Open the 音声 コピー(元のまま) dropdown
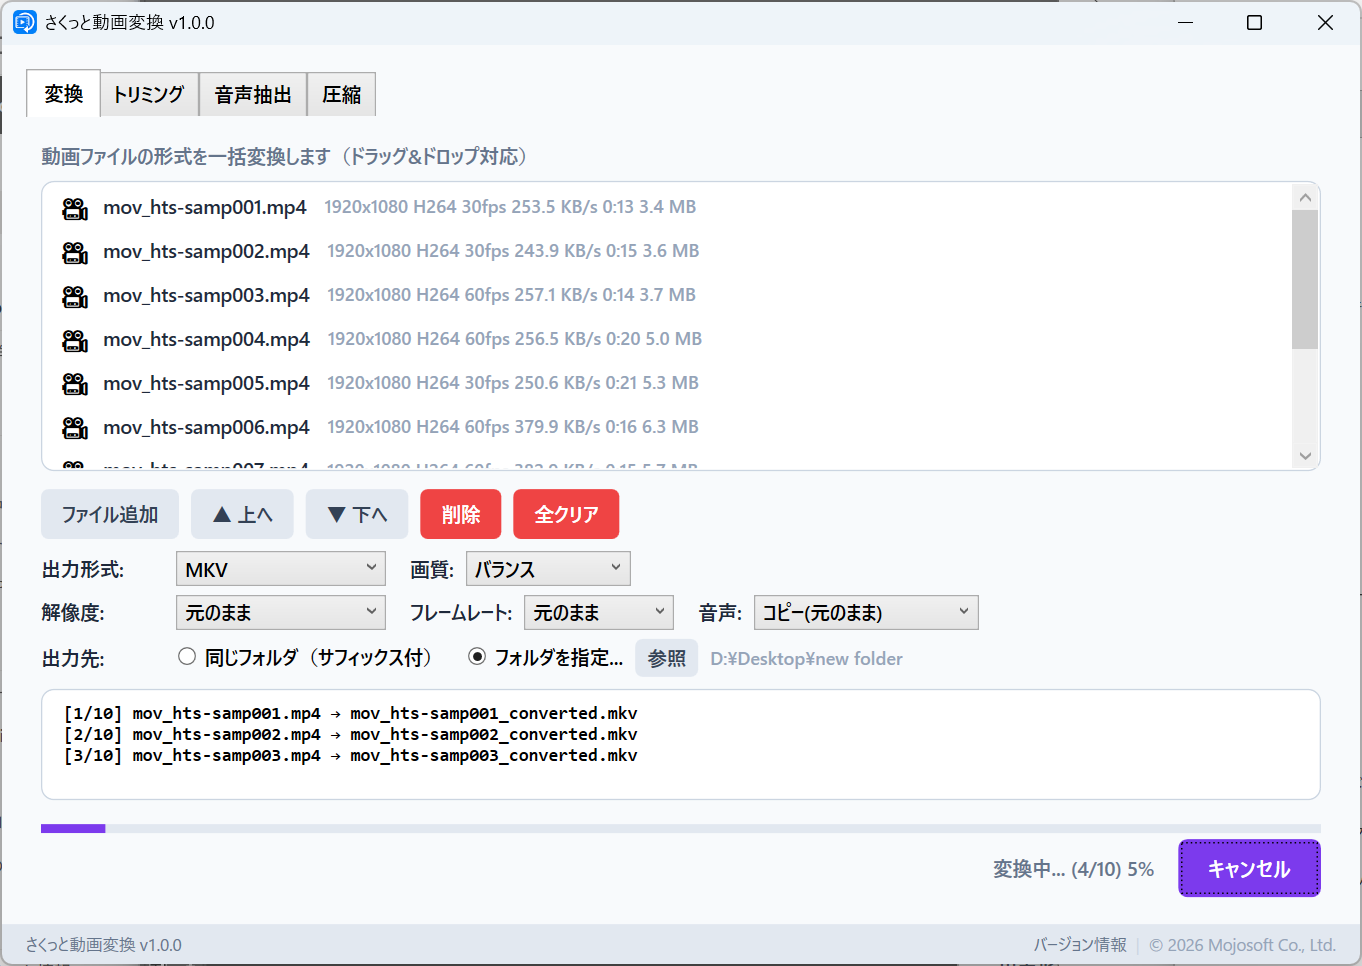Viewport: 1362px width, 966px height. 865,613
